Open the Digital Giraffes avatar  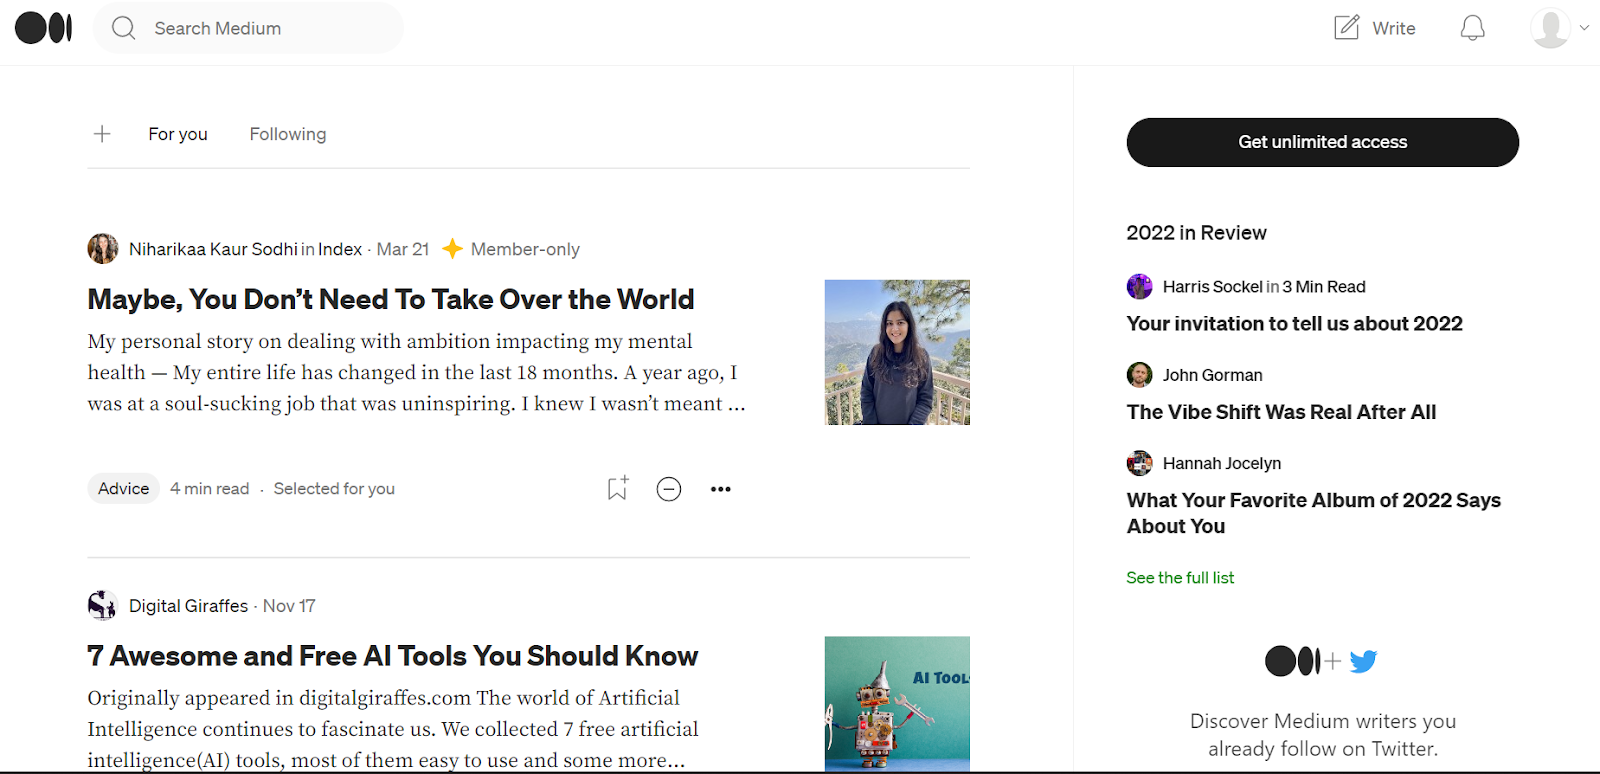tap(103, 605)
